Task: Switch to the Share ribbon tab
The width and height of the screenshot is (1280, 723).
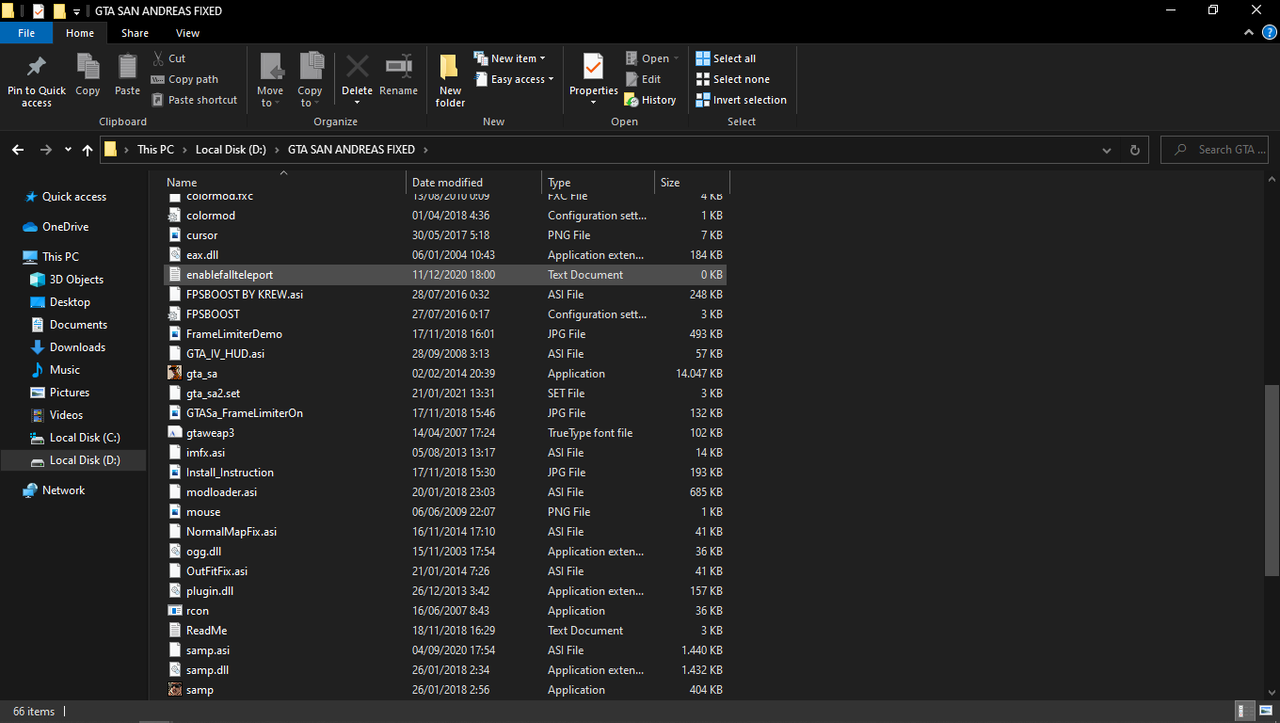Action: pyautogui.click(x=135, y=33)
